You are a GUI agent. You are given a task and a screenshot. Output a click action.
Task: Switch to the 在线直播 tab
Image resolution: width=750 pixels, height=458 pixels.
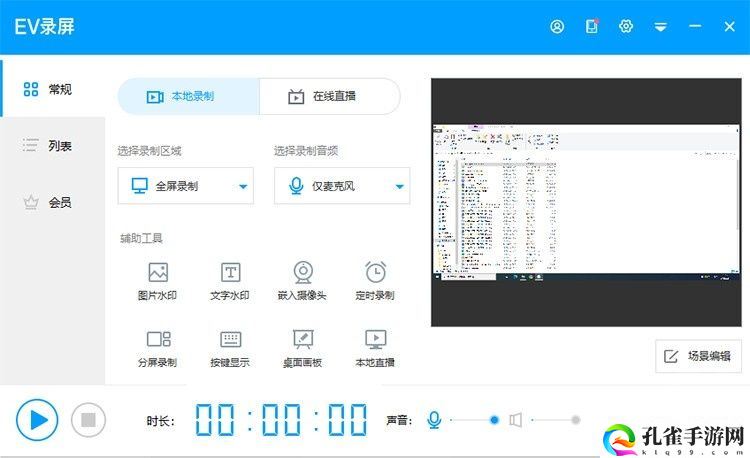(330, 97)
